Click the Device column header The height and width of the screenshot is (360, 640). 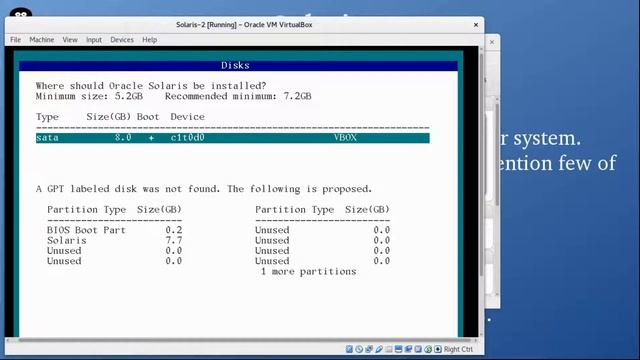point(187,117)
